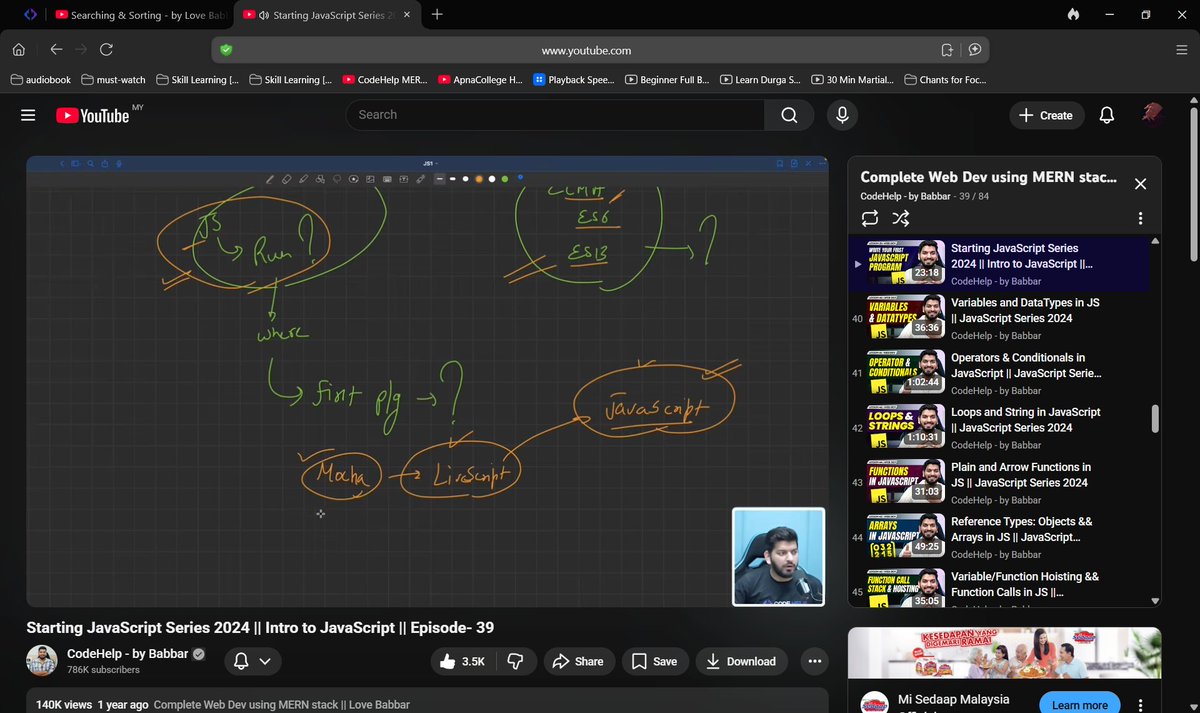This screenshot has height=713, width=1200.
Task: Open the audiobook bookmark folder
Action: pyautogui.click(x=41, y=79)
